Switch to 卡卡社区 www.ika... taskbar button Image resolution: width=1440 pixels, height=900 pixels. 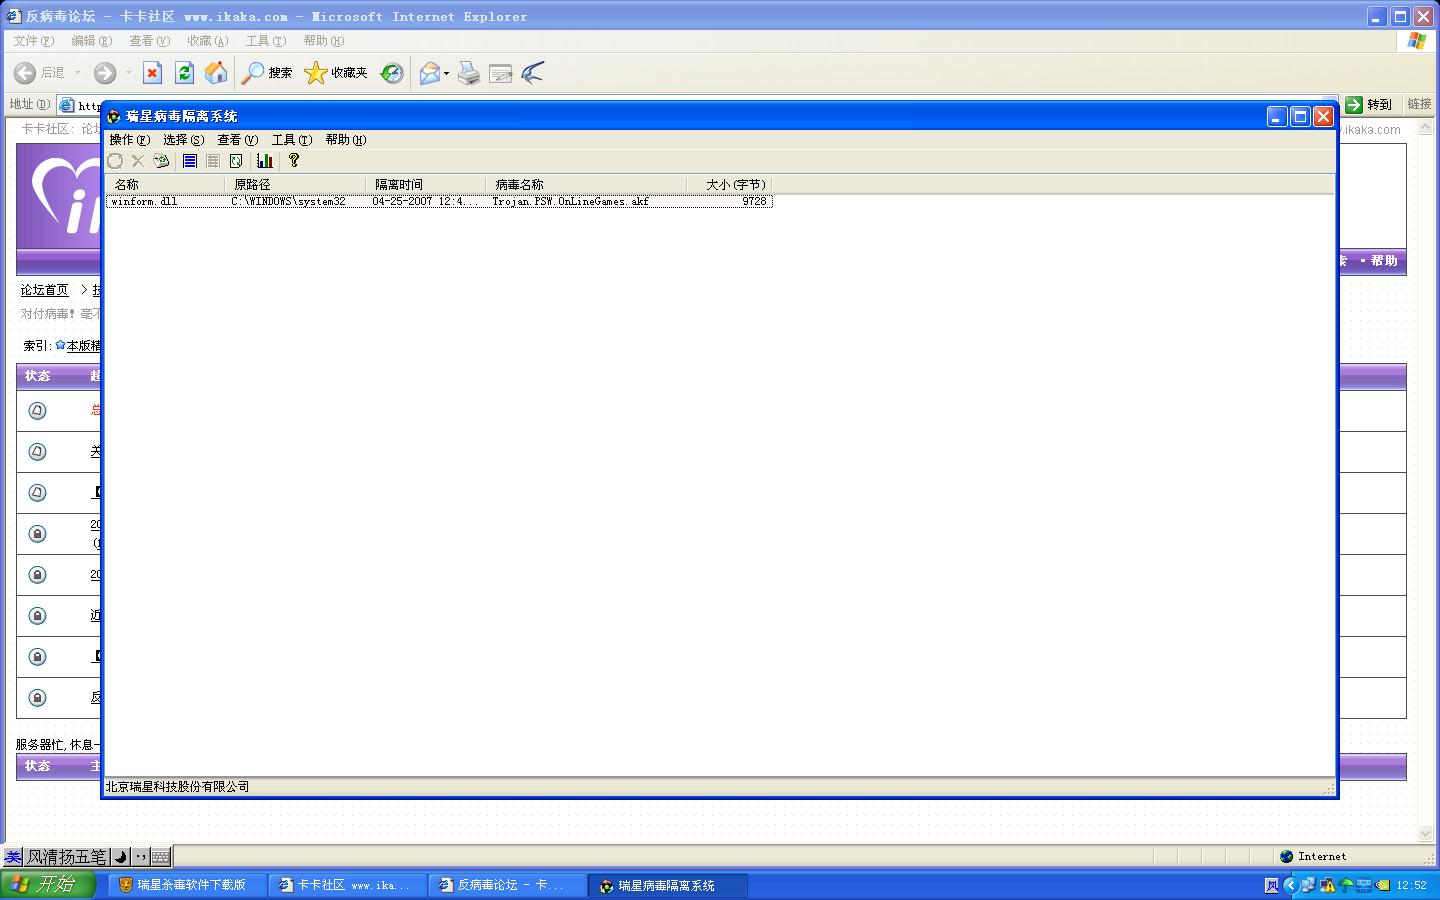tap(347, 885)
